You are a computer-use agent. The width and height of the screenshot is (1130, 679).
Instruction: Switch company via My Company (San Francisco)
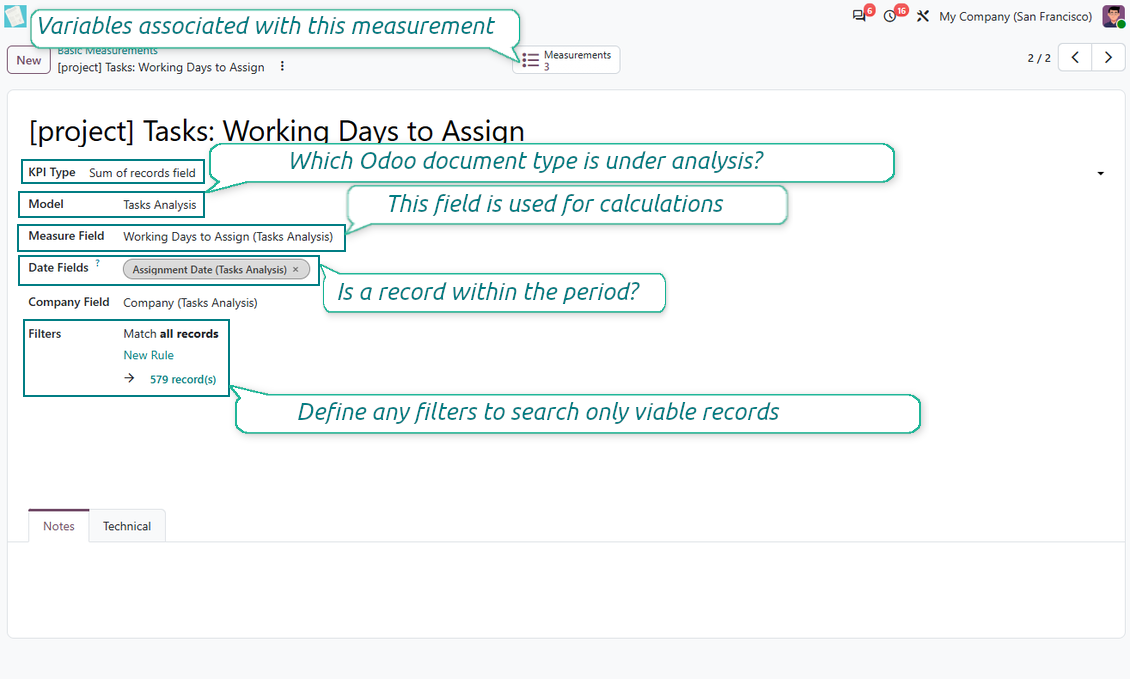pos(1015,16)
